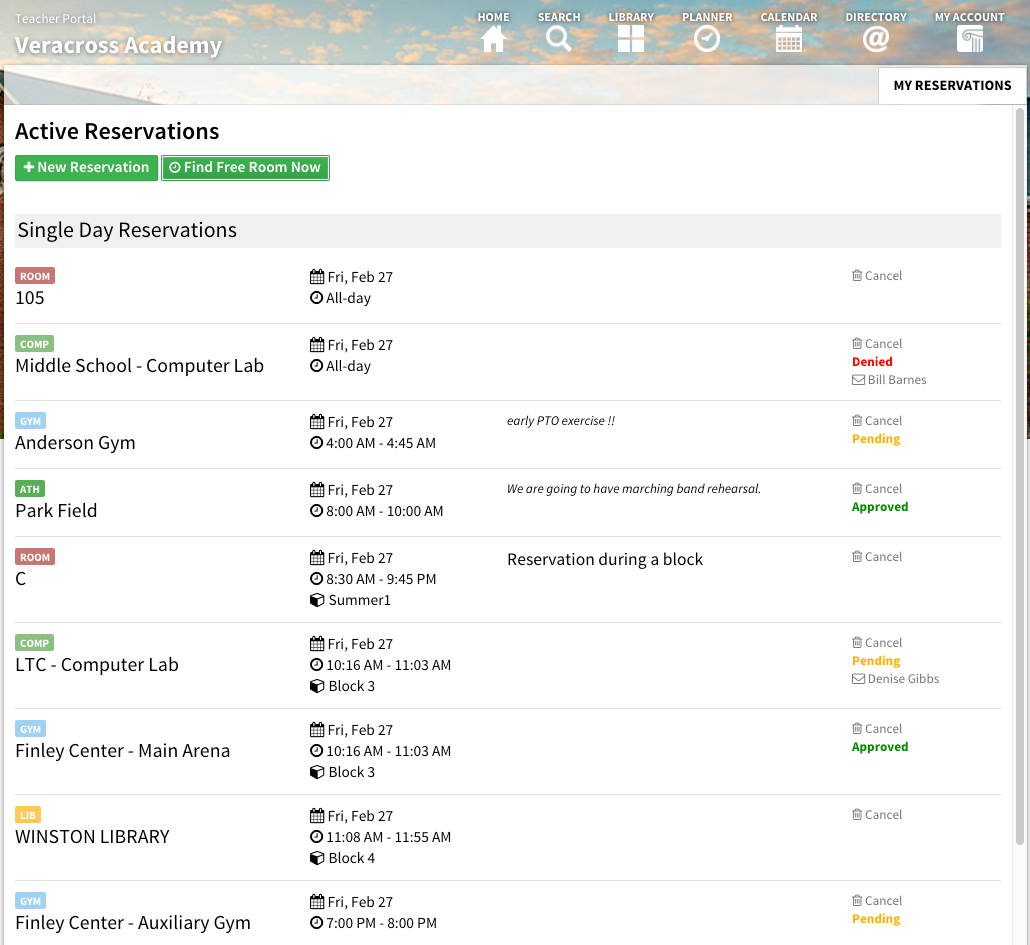Screen dimensions: 1030x945
Task: Select the Planner clock icon
Action: tap(707, 37)
